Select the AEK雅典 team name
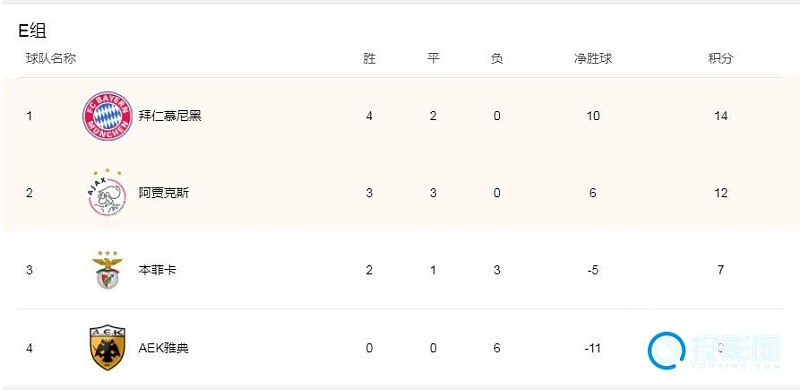The width and height of the screenshot is (800, 390). (x=163, y=348)
